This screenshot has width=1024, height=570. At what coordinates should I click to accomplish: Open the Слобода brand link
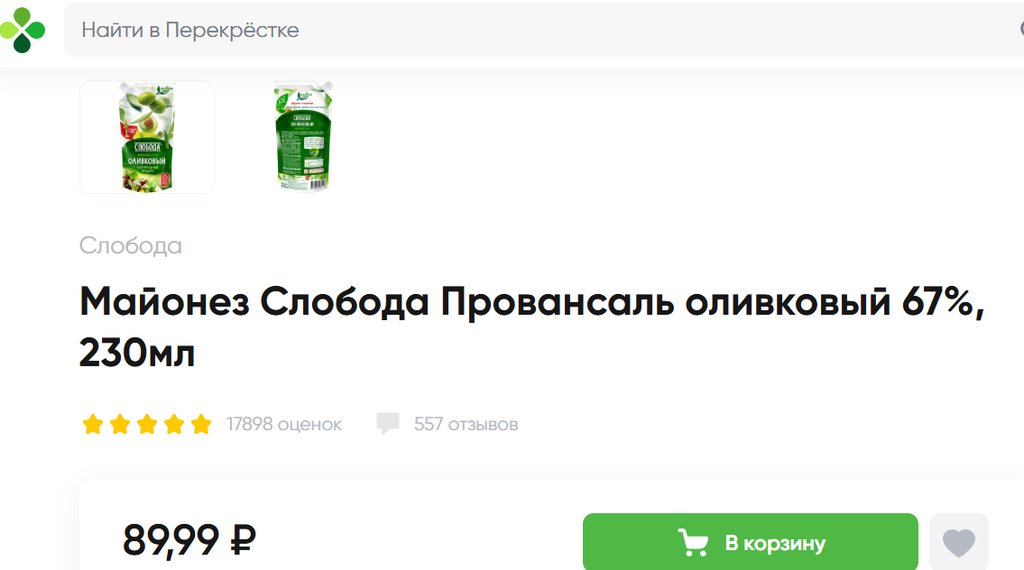(131, 246)
